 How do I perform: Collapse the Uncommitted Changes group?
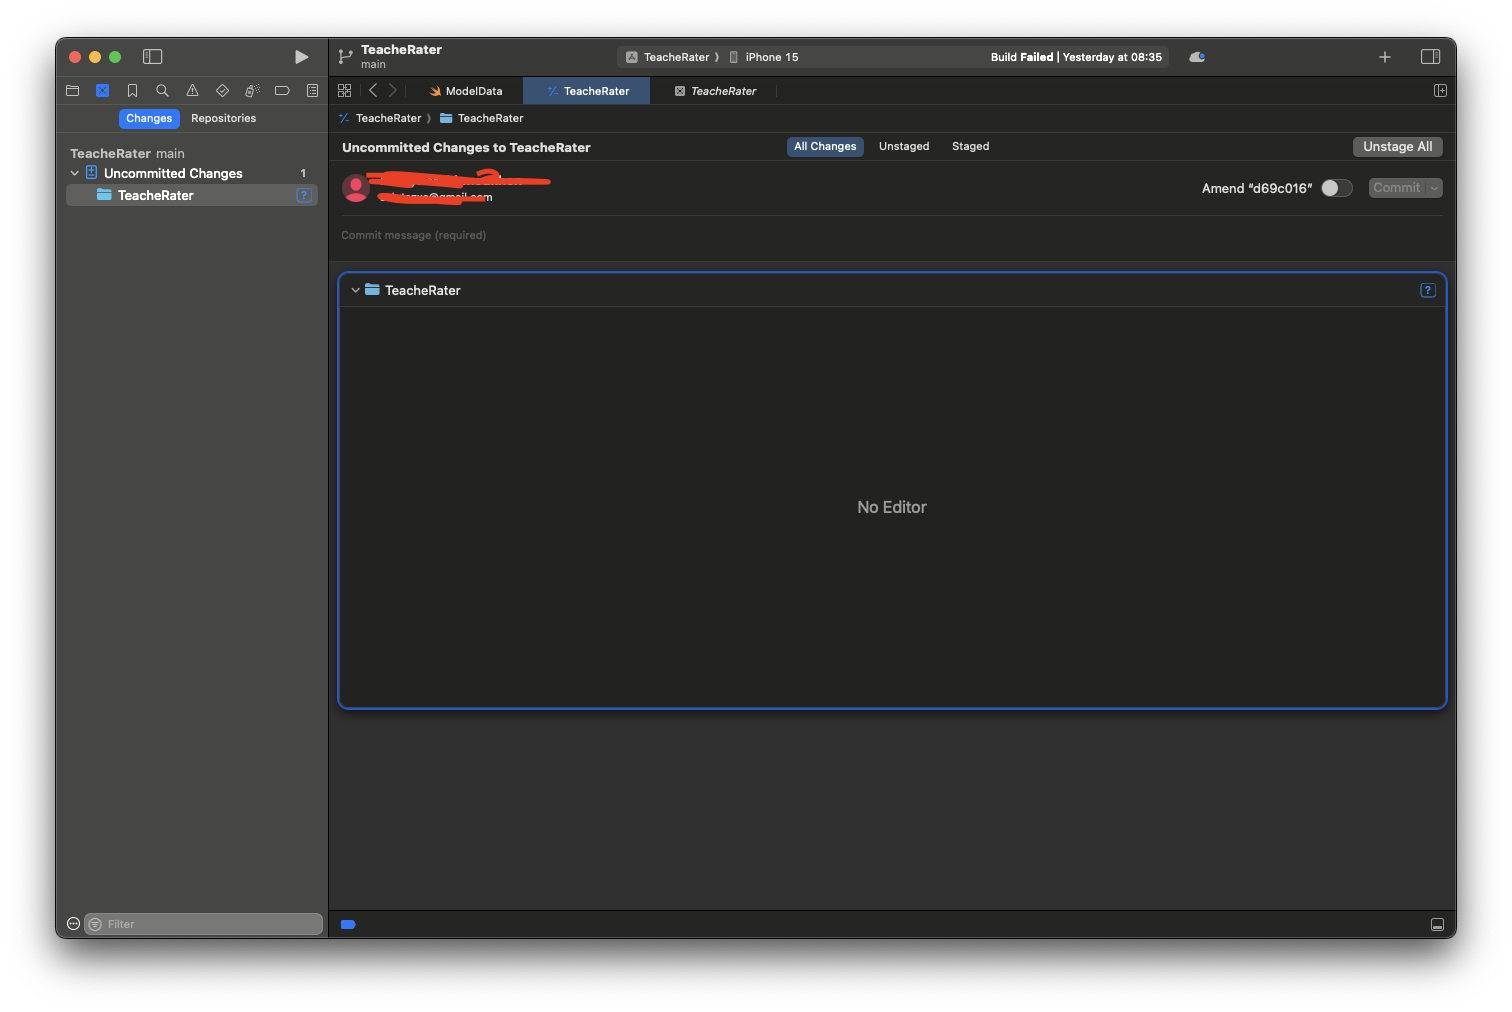(x=74, y=173)
